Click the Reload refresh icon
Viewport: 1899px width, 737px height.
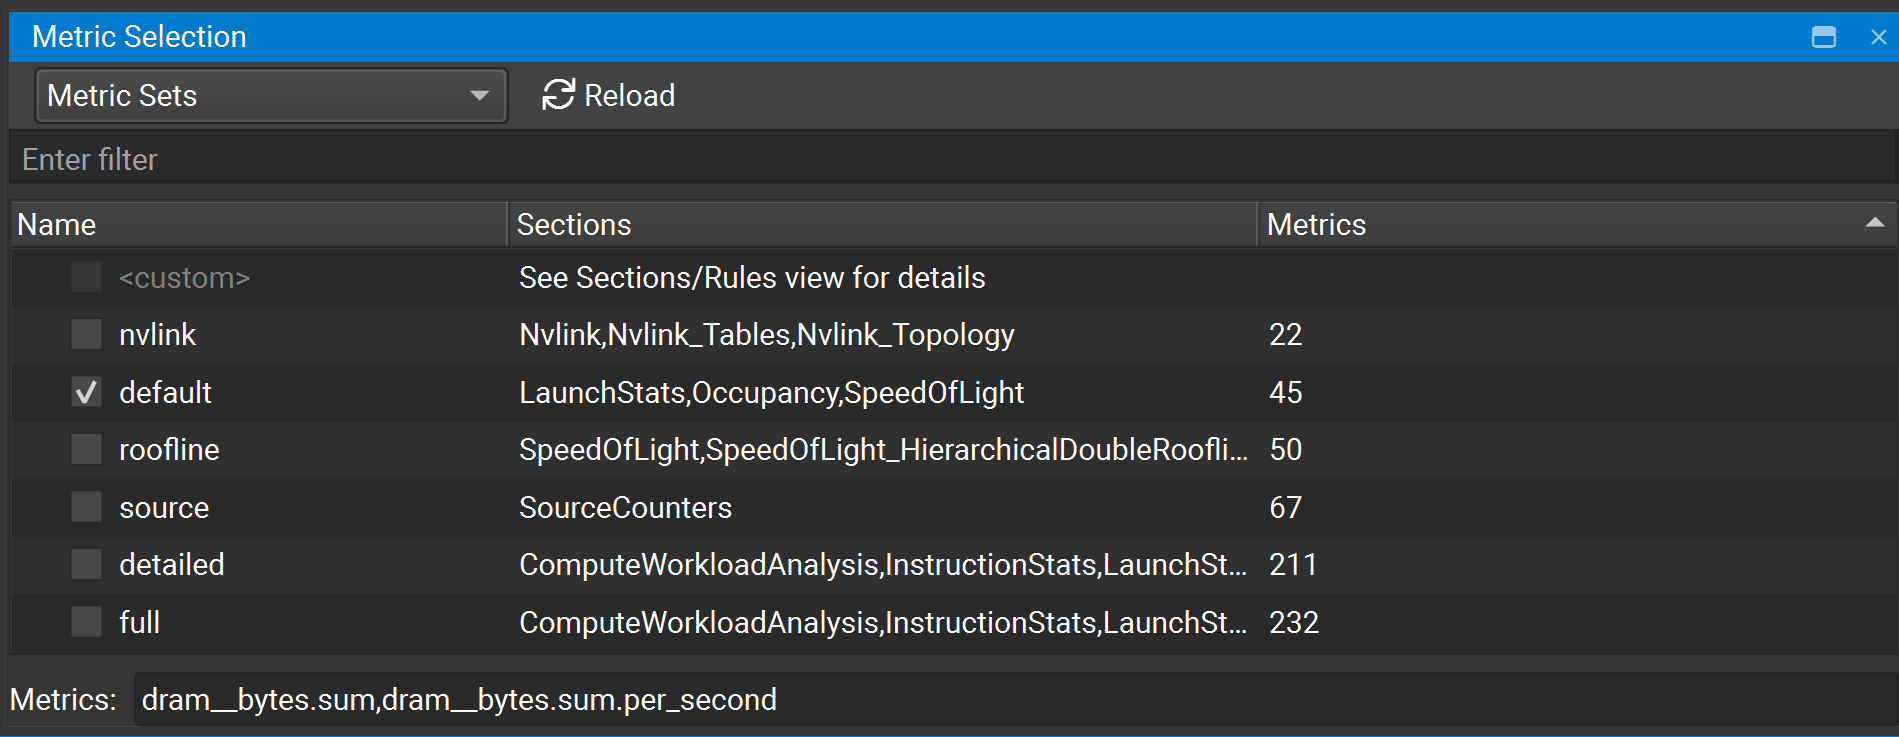pyautogui.click(x=558, y=95)
